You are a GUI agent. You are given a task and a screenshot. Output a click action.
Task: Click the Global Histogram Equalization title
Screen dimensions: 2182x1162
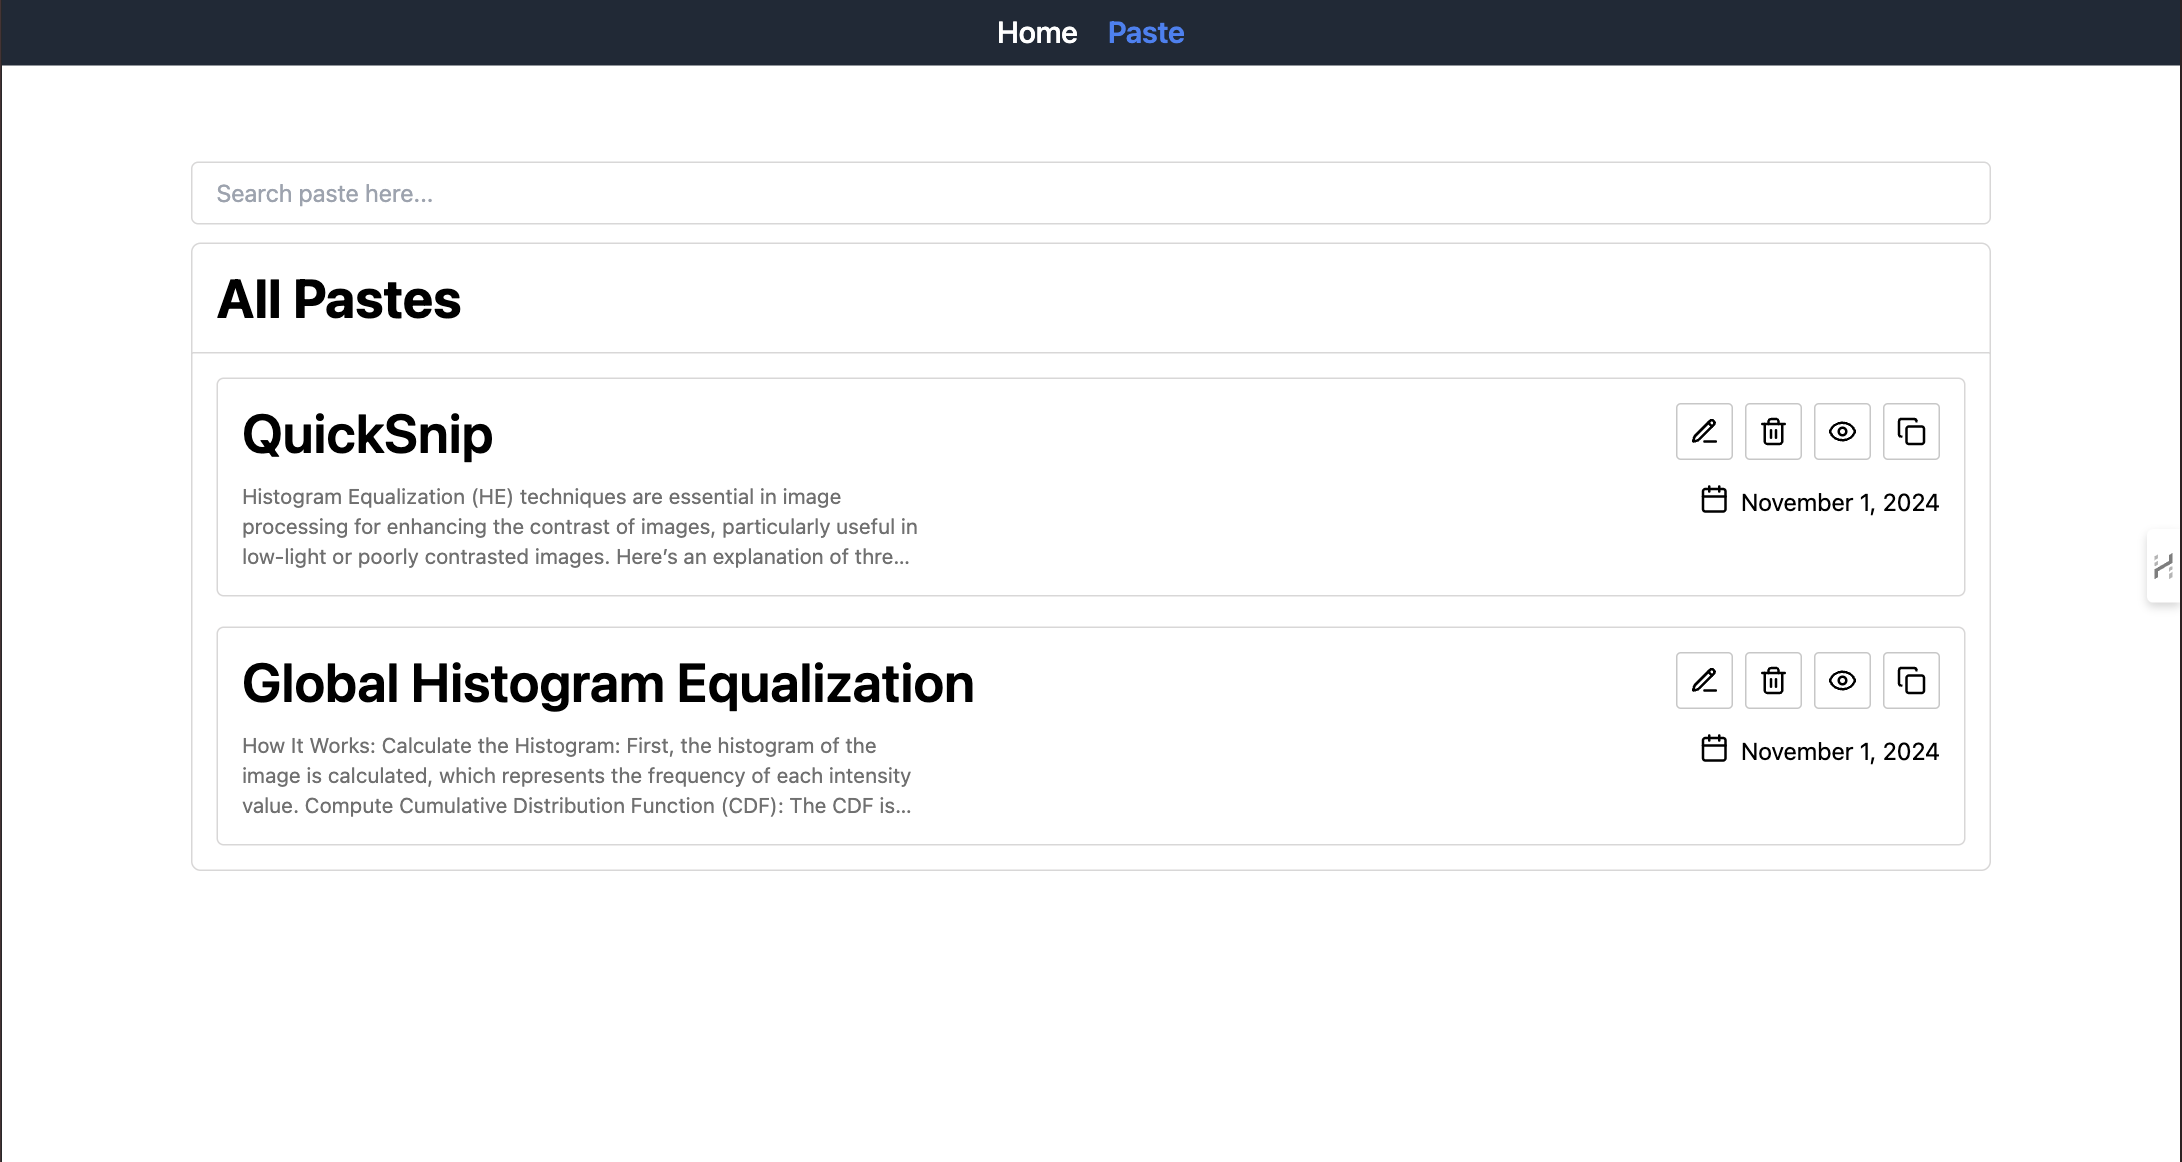(x=608, y=684)
